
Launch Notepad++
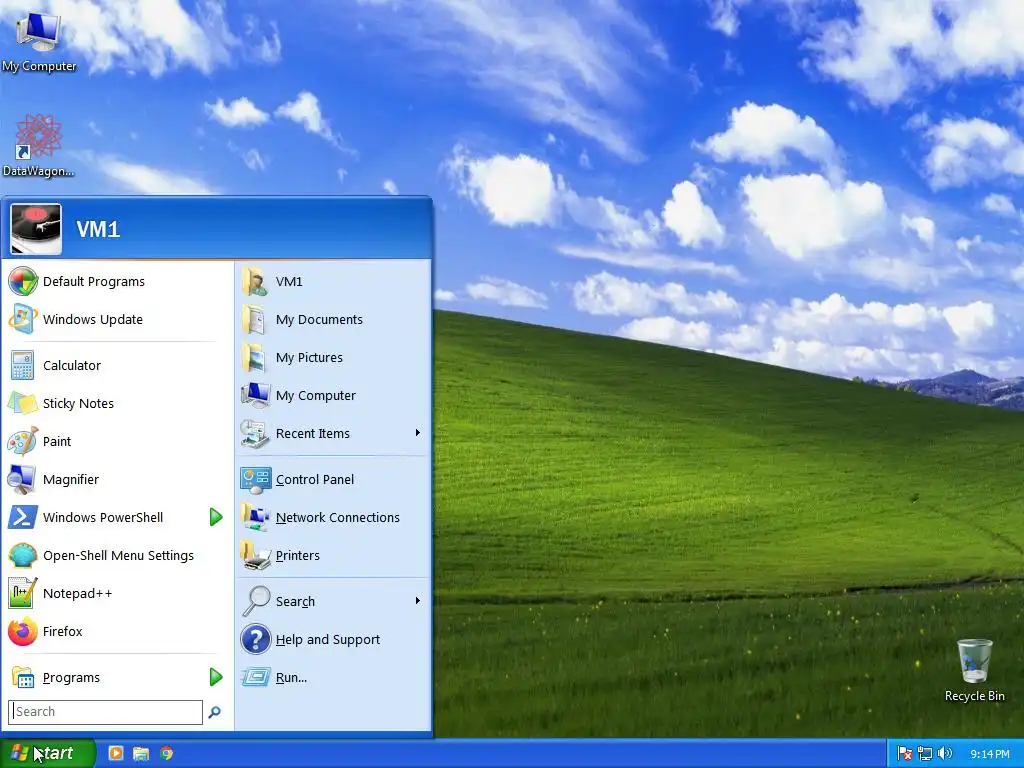pyautogui.click(x=118, y=593)
